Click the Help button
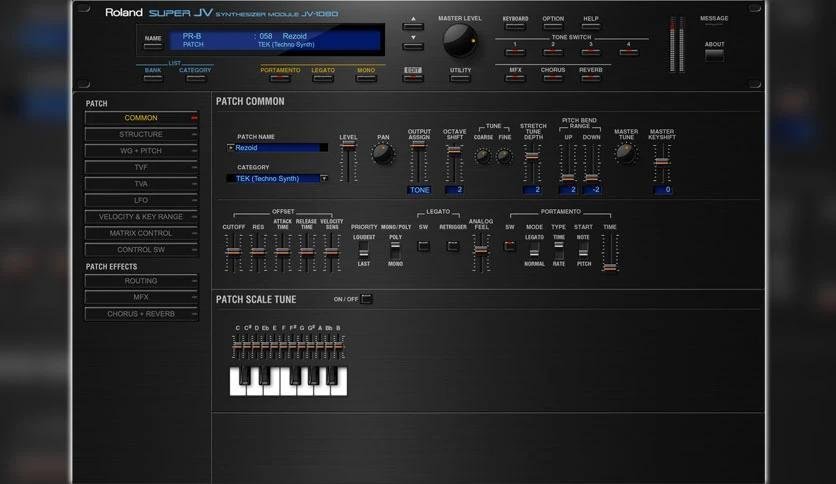 pyautogui.click(x=591, y=26)
